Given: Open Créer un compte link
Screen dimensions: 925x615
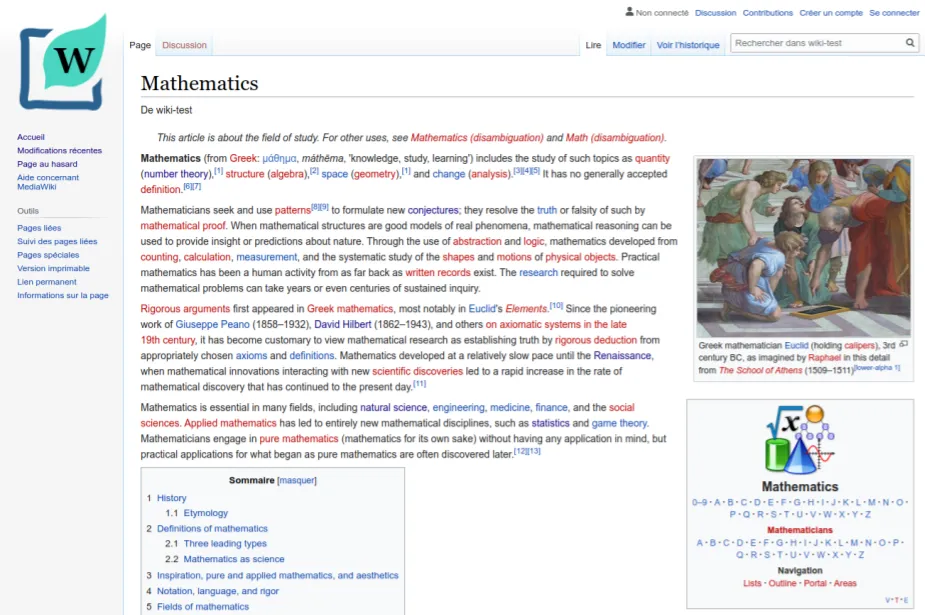Looking at the screenshot, I should click(830, 13).
